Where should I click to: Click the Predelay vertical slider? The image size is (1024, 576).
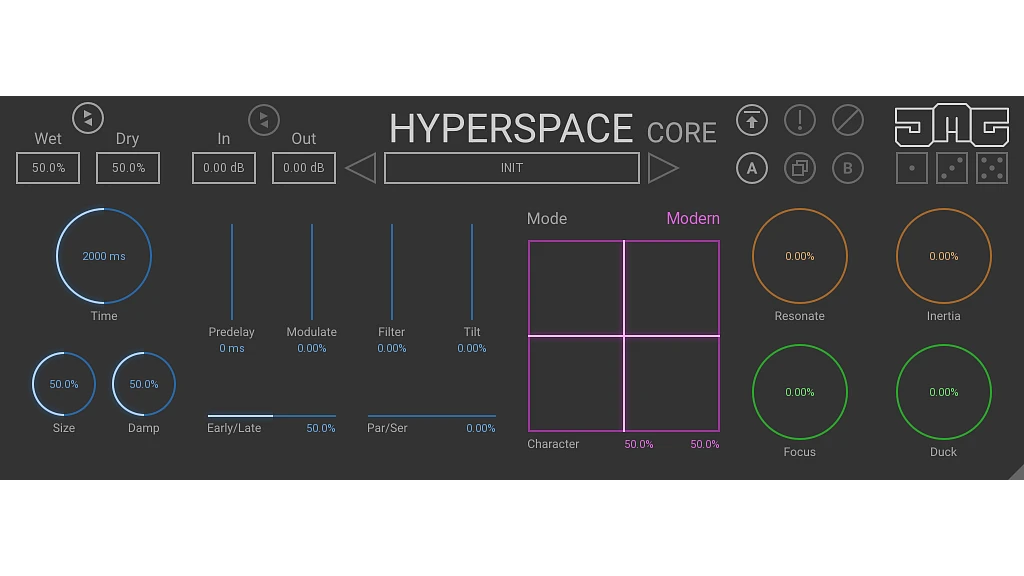tap(232, 272)
